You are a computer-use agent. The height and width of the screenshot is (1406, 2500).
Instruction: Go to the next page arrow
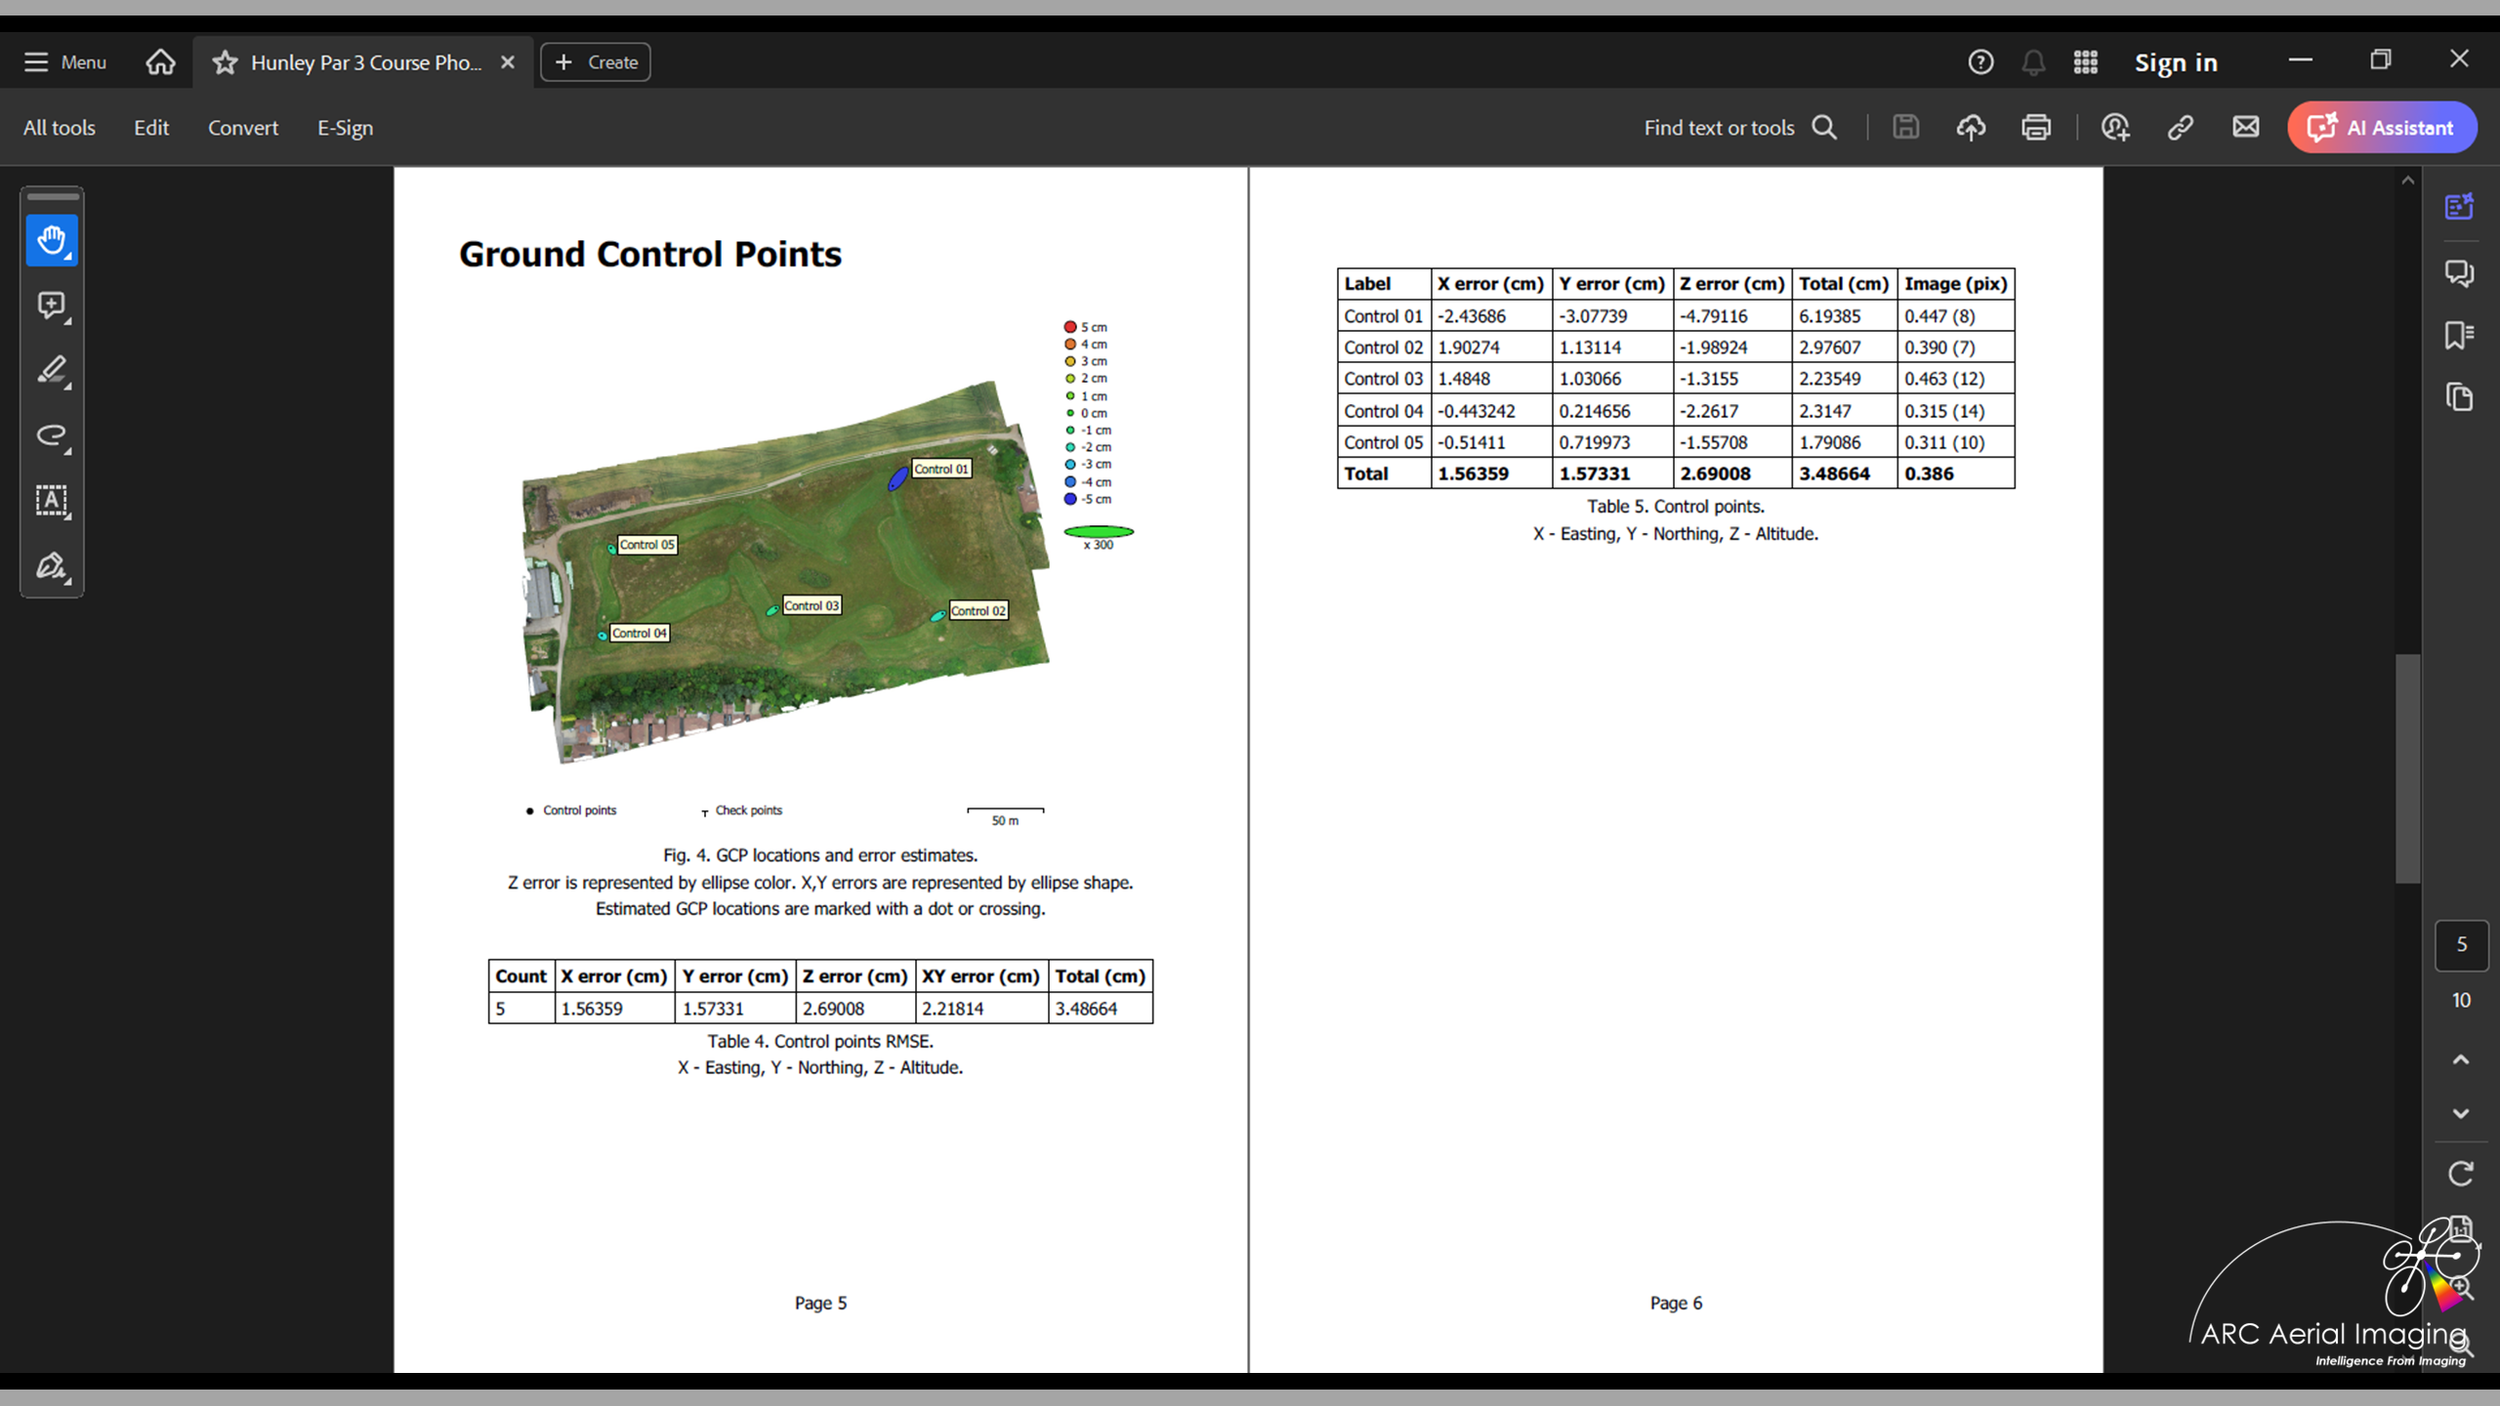click(2460, 1113)
